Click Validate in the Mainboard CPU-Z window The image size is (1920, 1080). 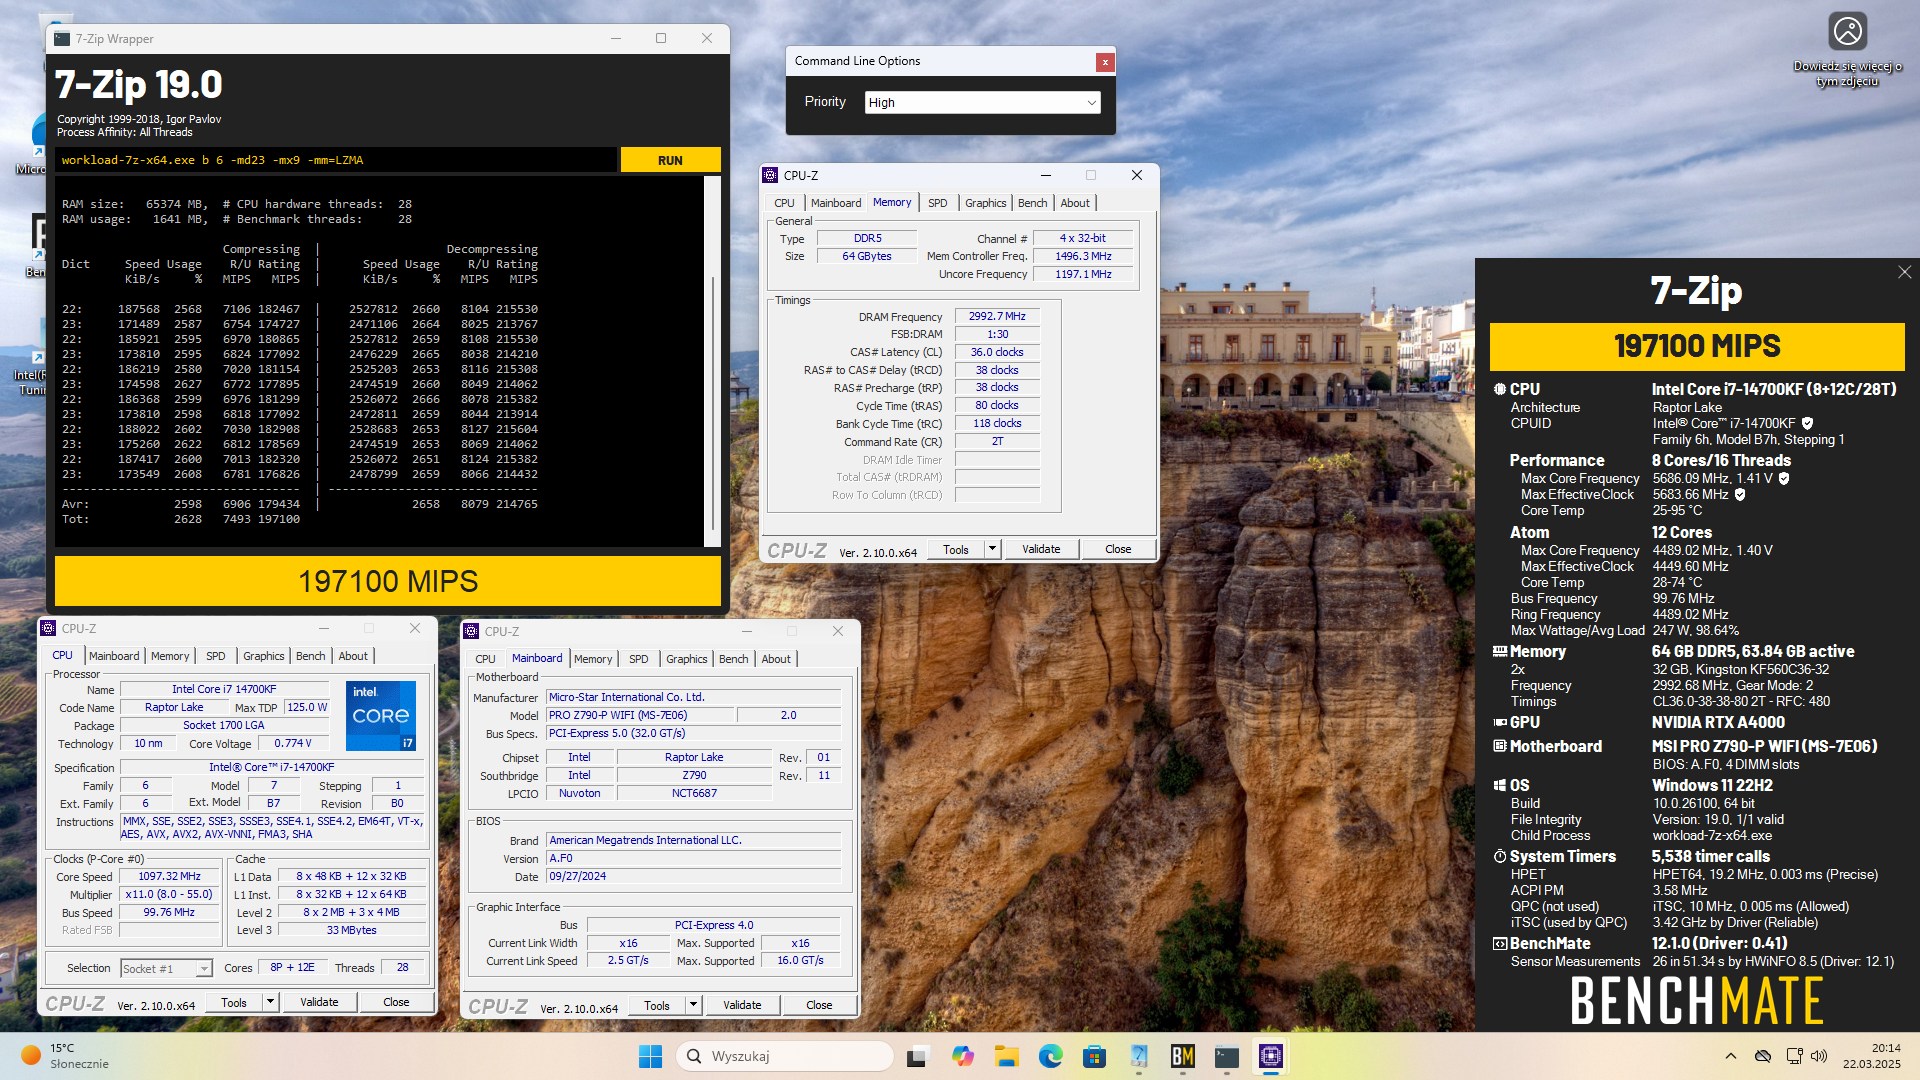(742, 1005)
